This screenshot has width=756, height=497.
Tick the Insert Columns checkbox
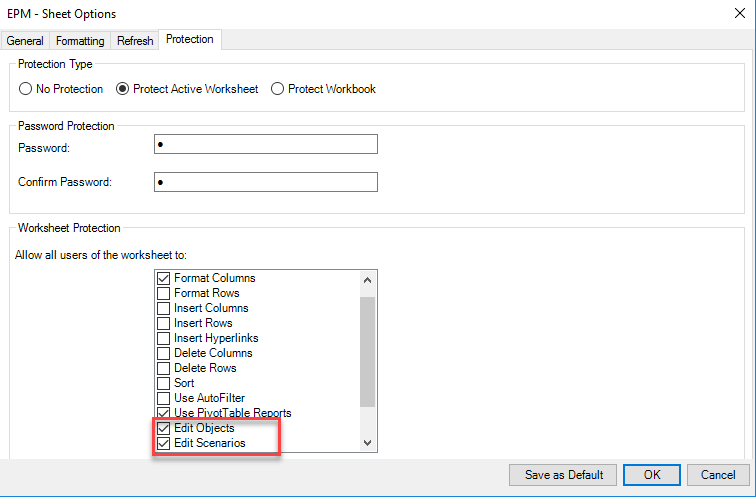click(163, 308)
